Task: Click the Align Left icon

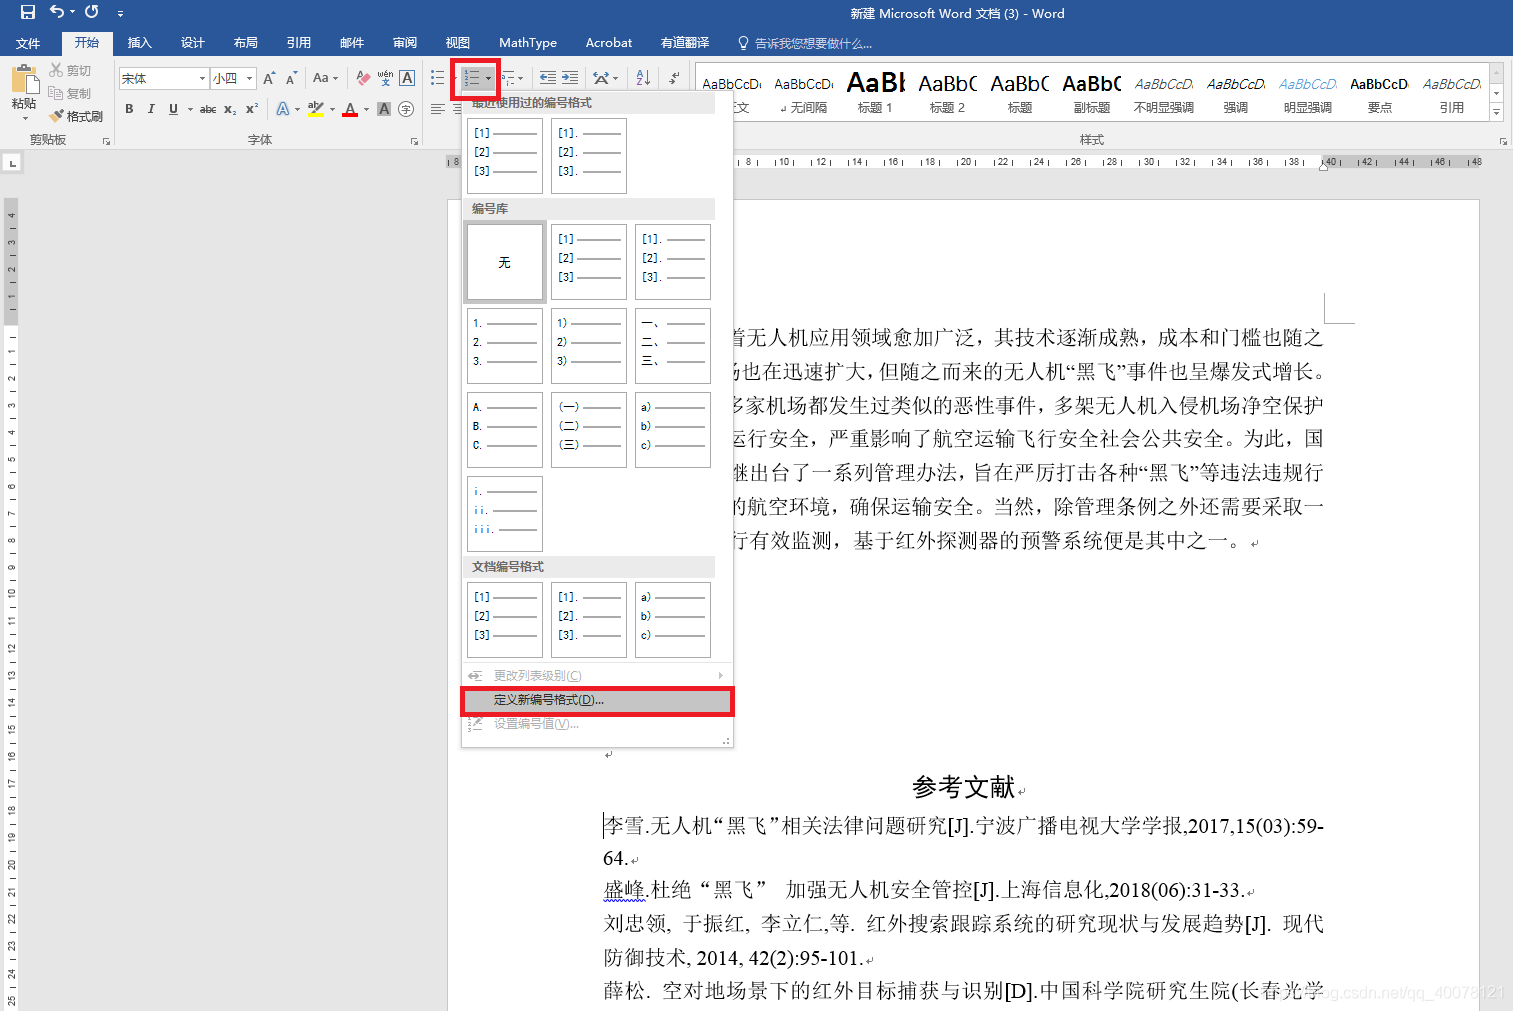Action: (437, 109)
